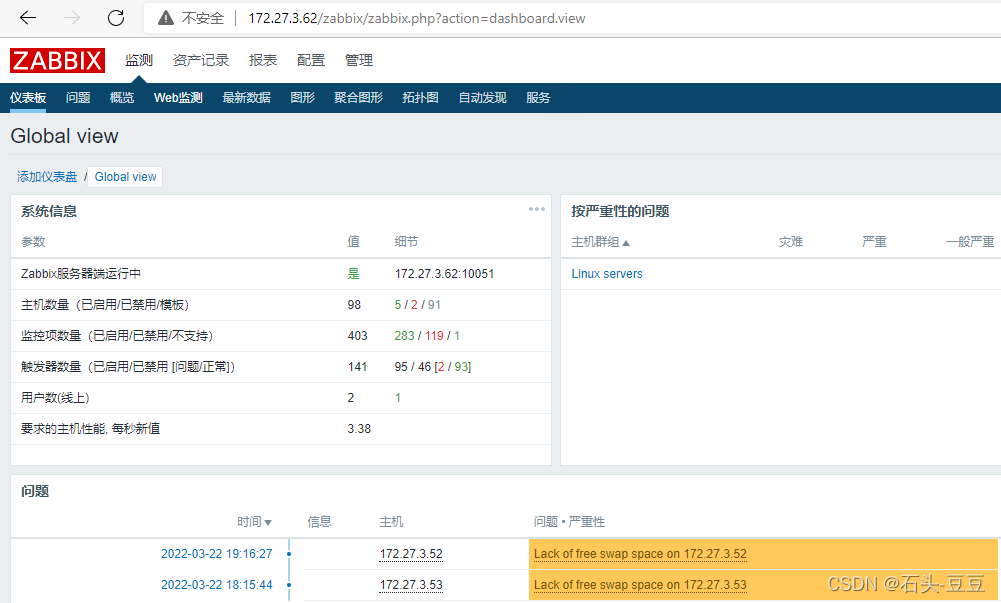Click orange swap space problem on 172.27.3.53

tap(640, 585)
